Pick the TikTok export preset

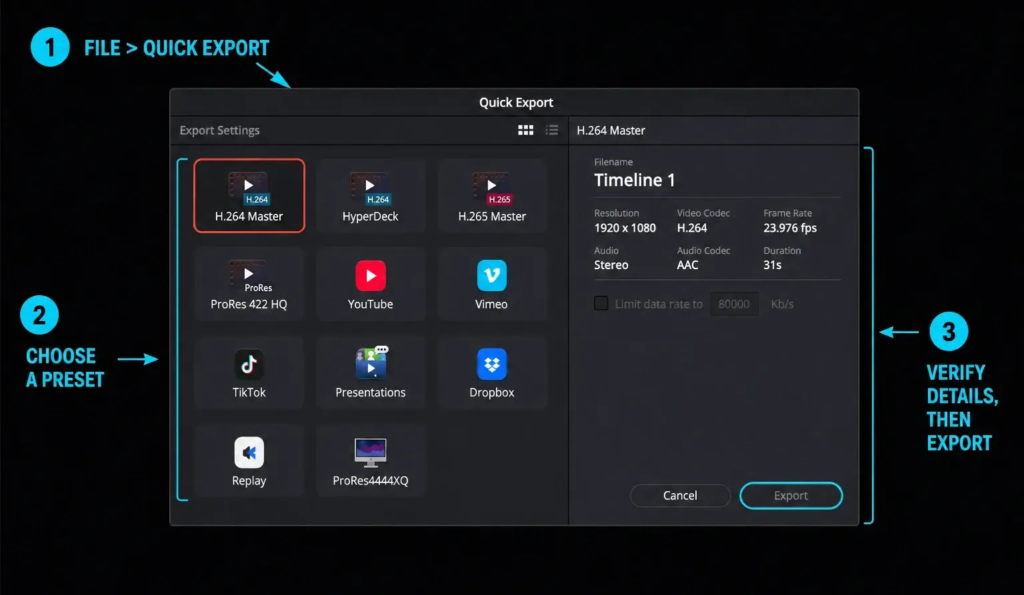point(249,372)
